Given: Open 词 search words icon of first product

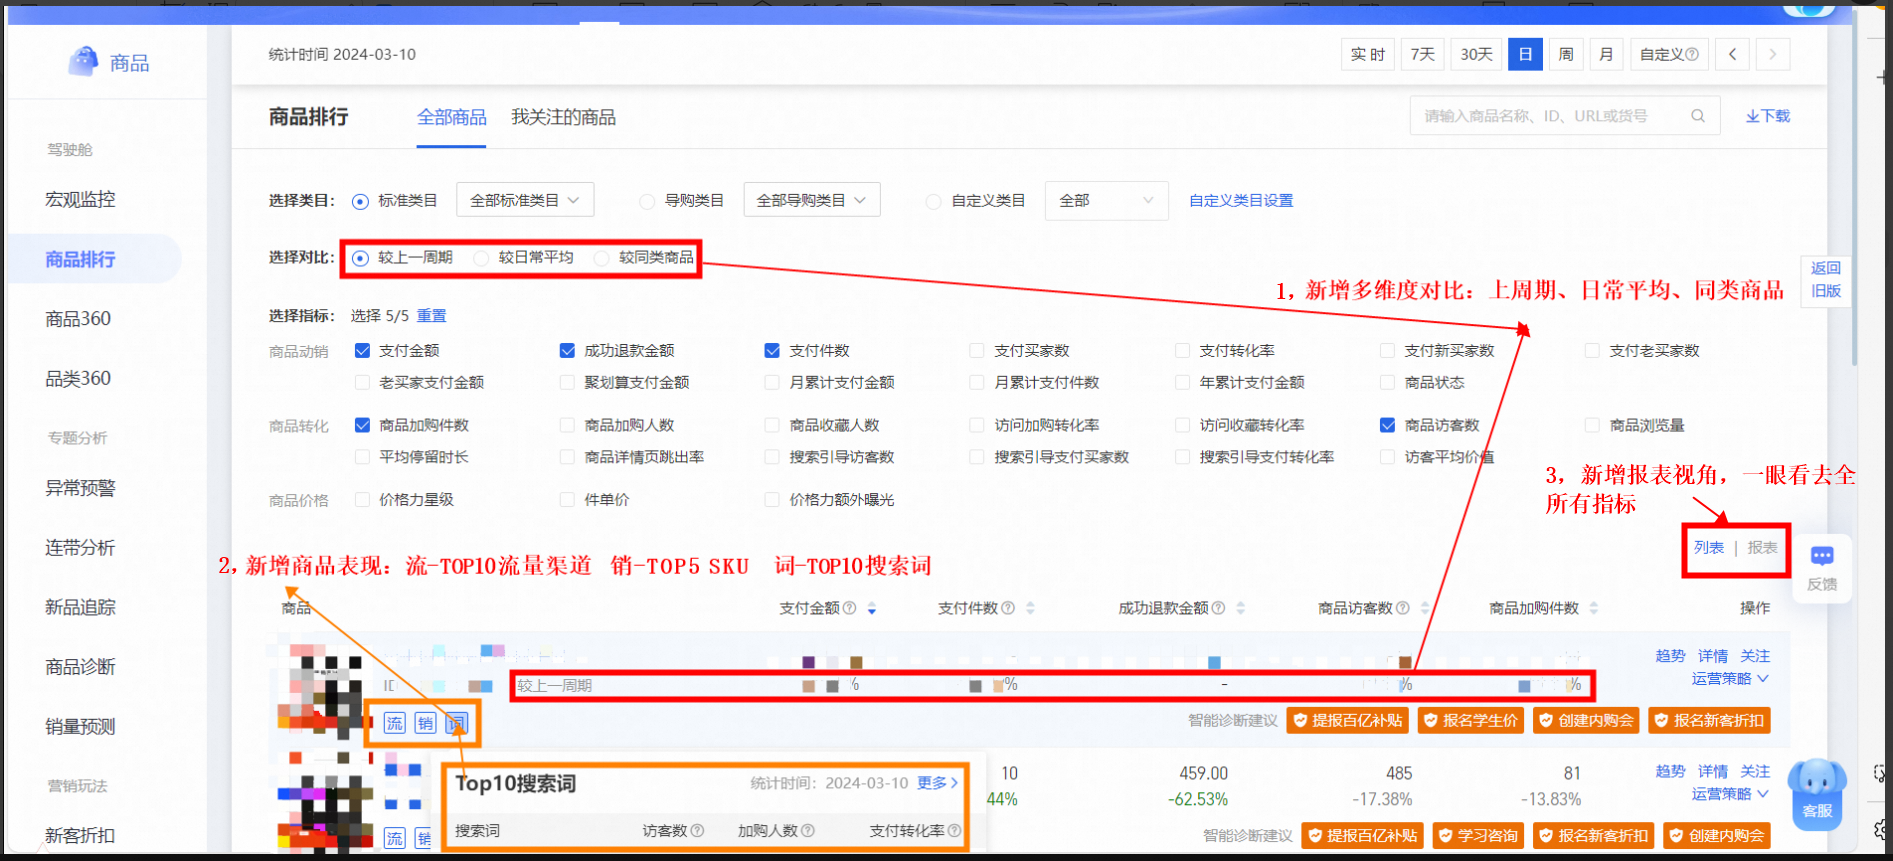Looking at the screenshot, I should tap(456, 723).
